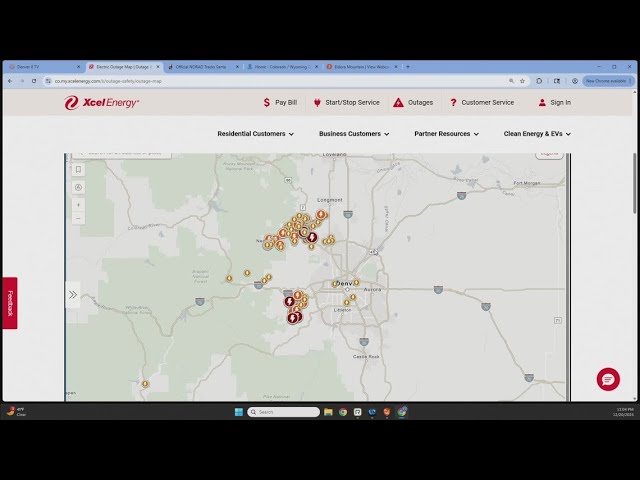
Task: Expand Clean Energy & EVs menu
Action: tap(537, 133)
